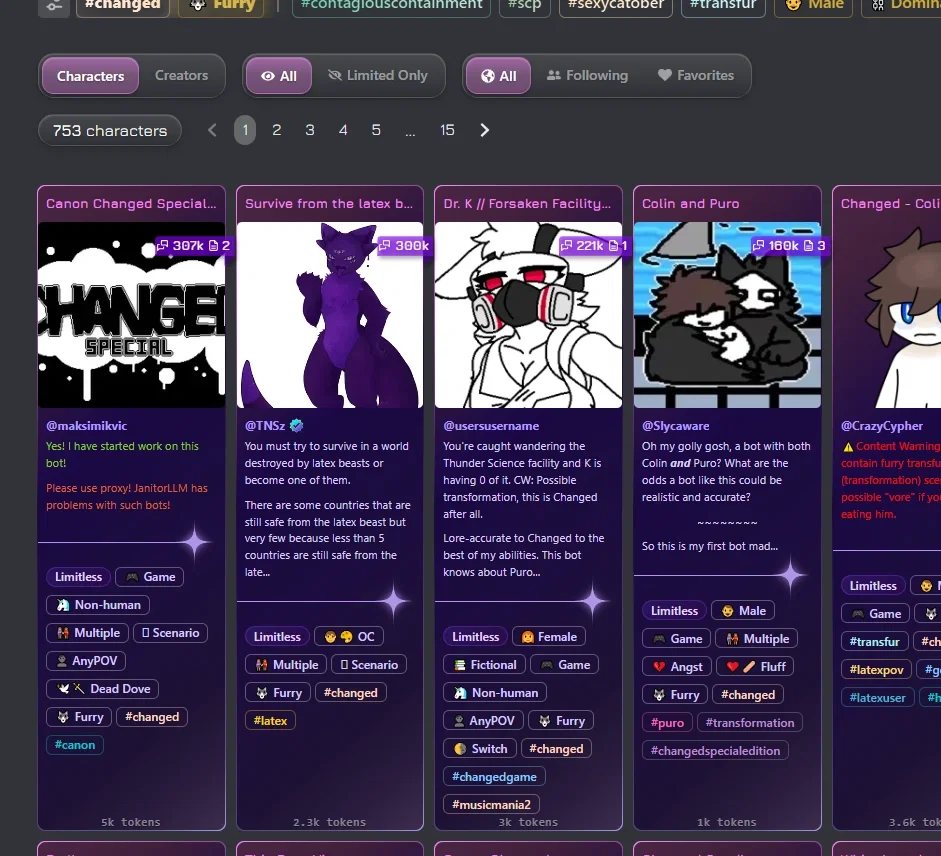This screenshot has height=856, width=941.
Task: Click the 160k chat count badge
Action: coord(789,246)
